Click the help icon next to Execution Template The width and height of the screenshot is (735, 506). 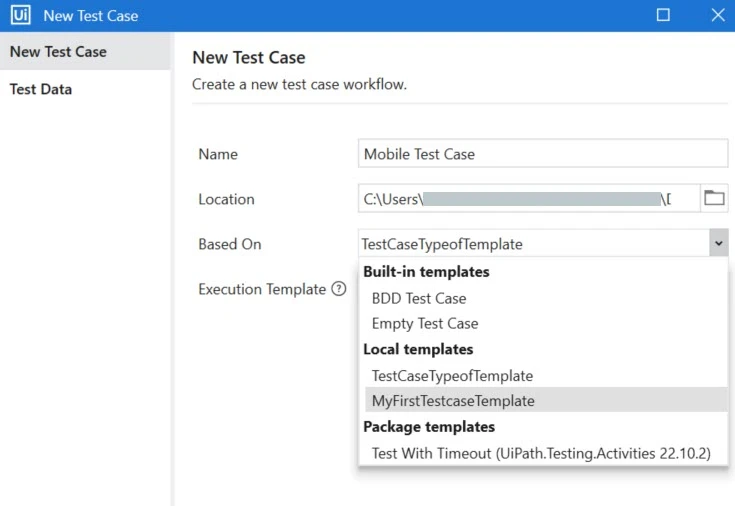(x=338, y=289)
